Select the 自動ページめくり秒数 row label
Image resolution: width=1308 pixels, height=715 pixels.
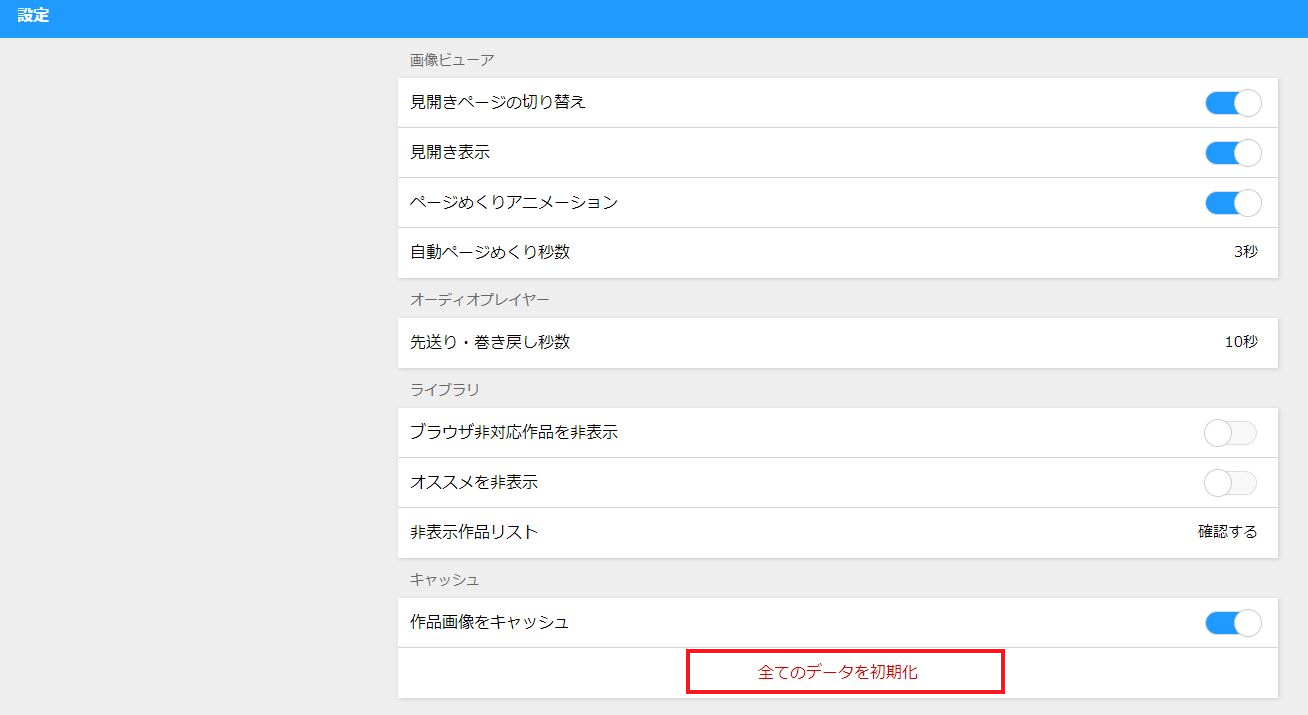[490, 252]
